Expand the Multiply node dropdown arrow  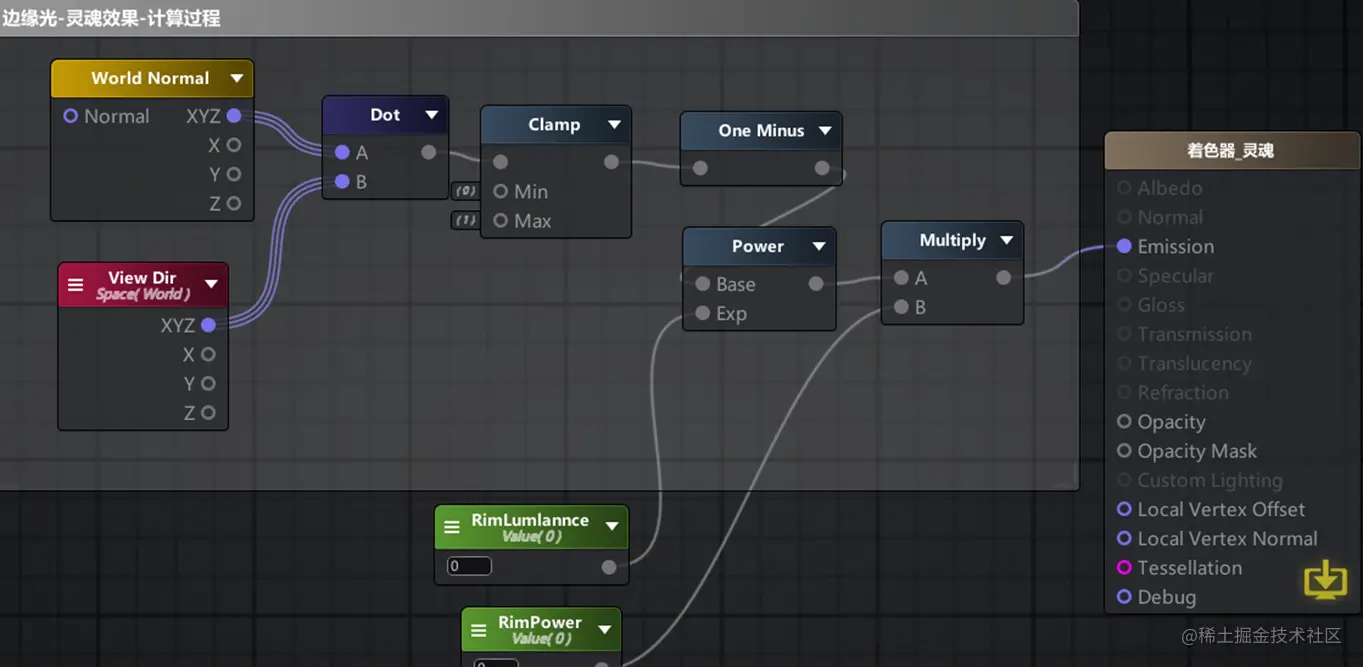click(1006, 240)
